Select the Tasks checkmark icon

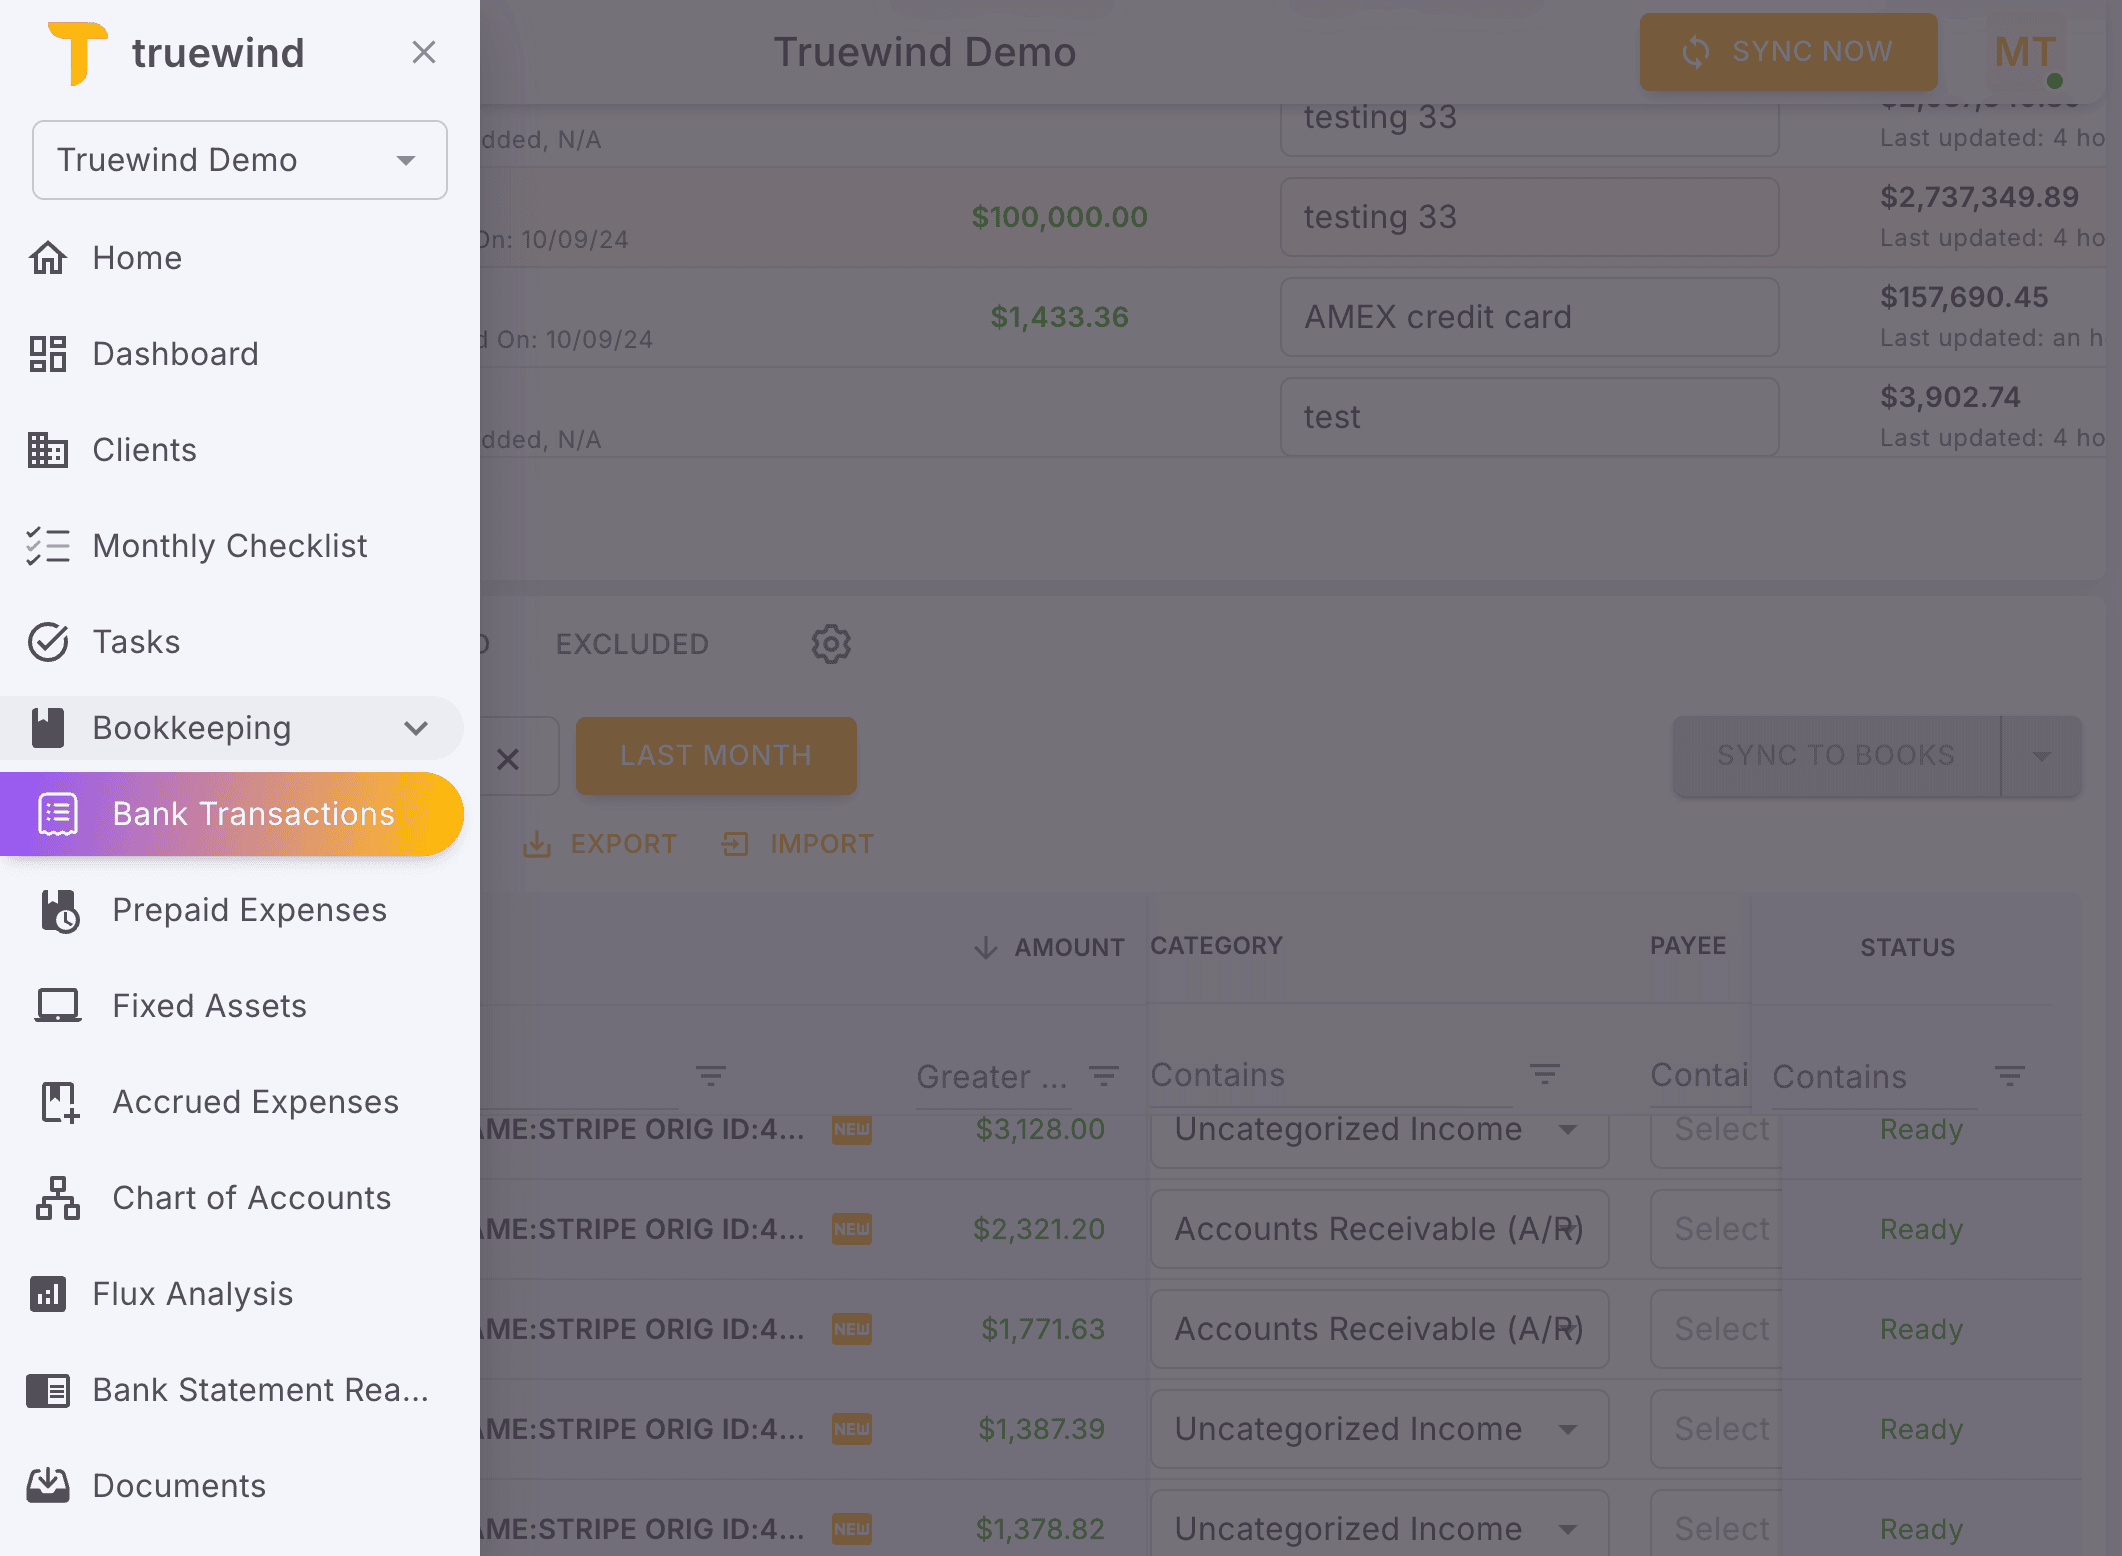[x=47, y=642]
